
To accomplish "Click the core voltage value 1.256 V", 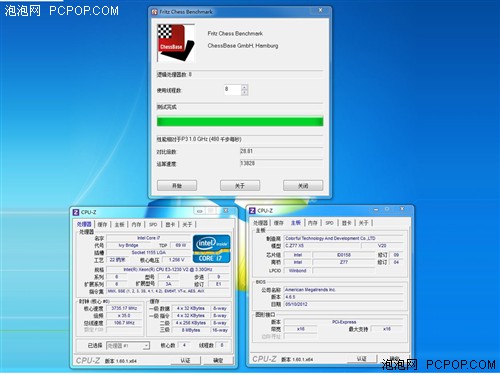I will [176, 260].
